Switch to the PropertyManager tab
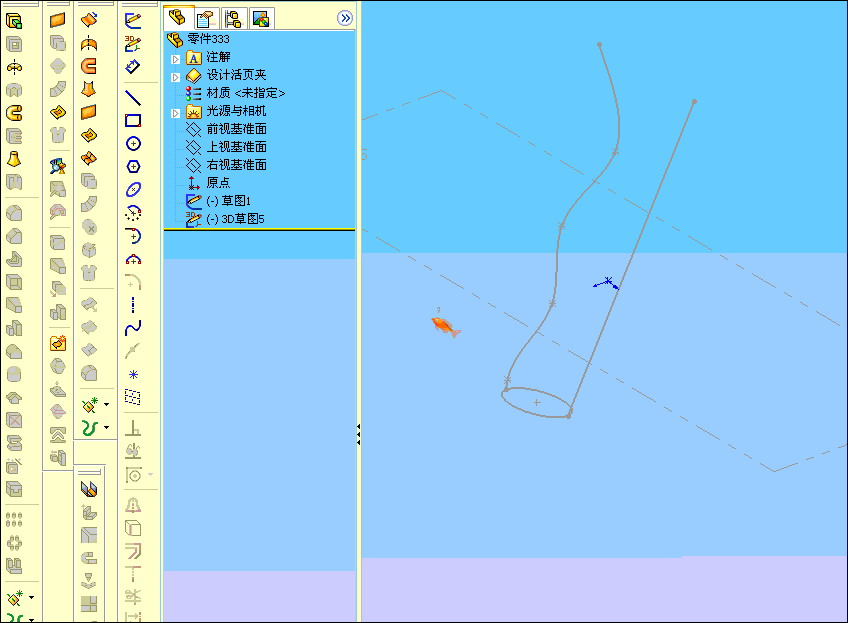This screenshot has height=623, width=848. click(x=206, y=19)
